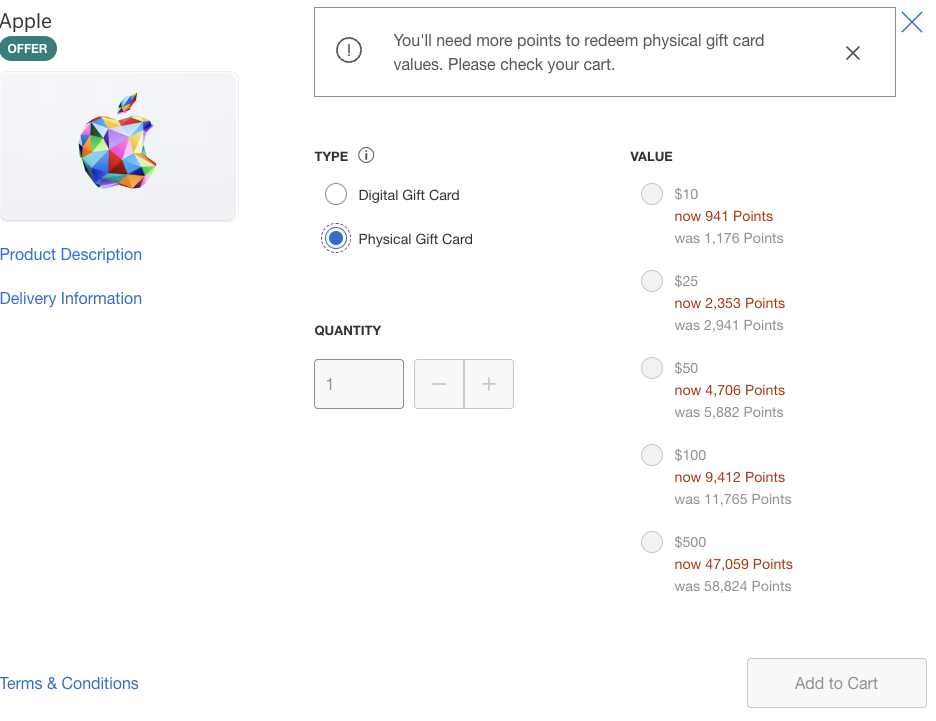
Task: Select the $10 gift card value
Action: pyautogui.click(x=652, y=194)
